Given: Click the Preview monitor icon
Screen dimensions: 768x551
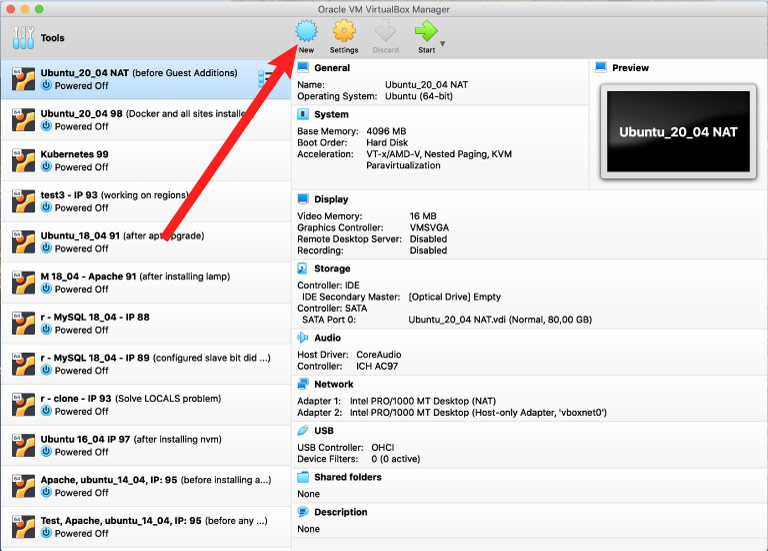Looking at the screenshot, I should (601, 67).
